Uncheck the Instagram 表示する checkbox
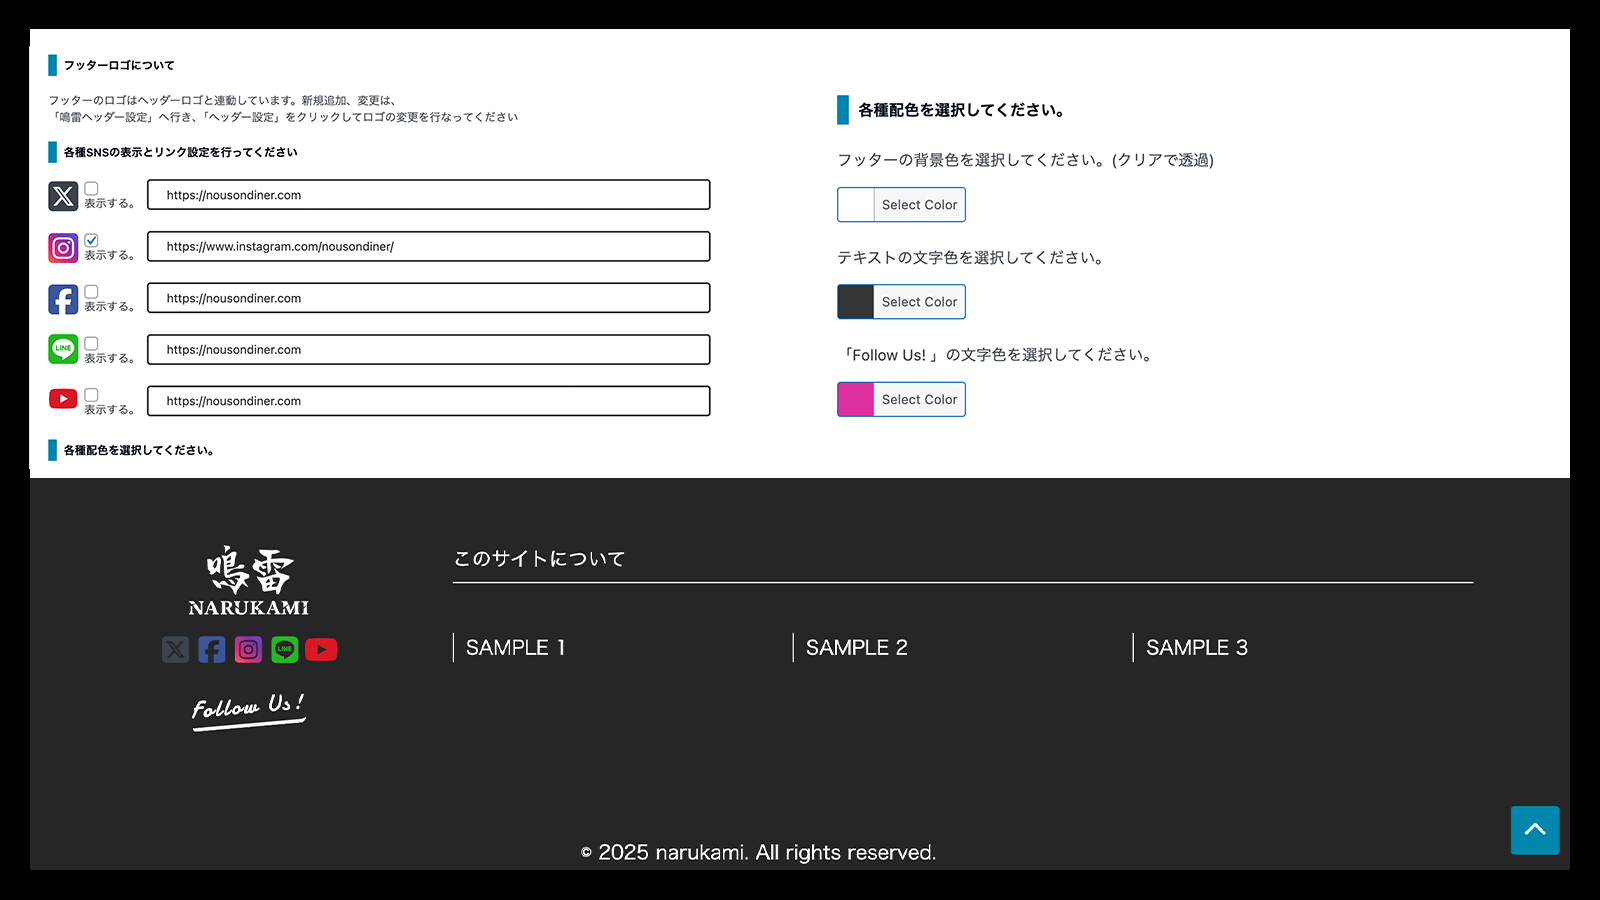Viewport: 1600px width, 900px height. (91, 239)
